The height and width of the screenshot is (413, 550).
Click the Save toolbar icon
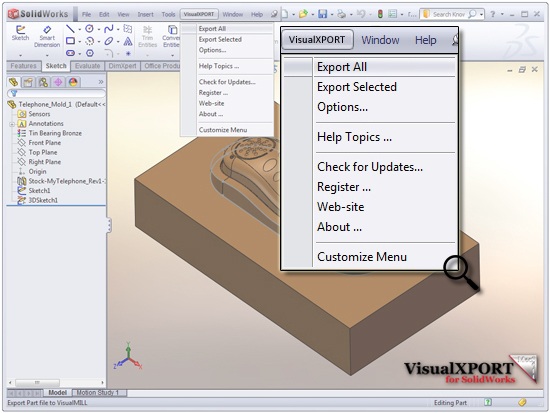point(322,14)
